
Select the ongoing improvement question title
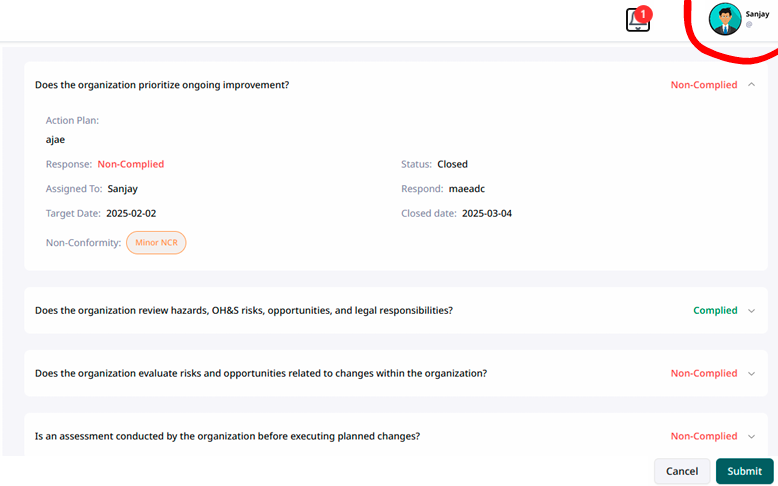coord(162,85)
